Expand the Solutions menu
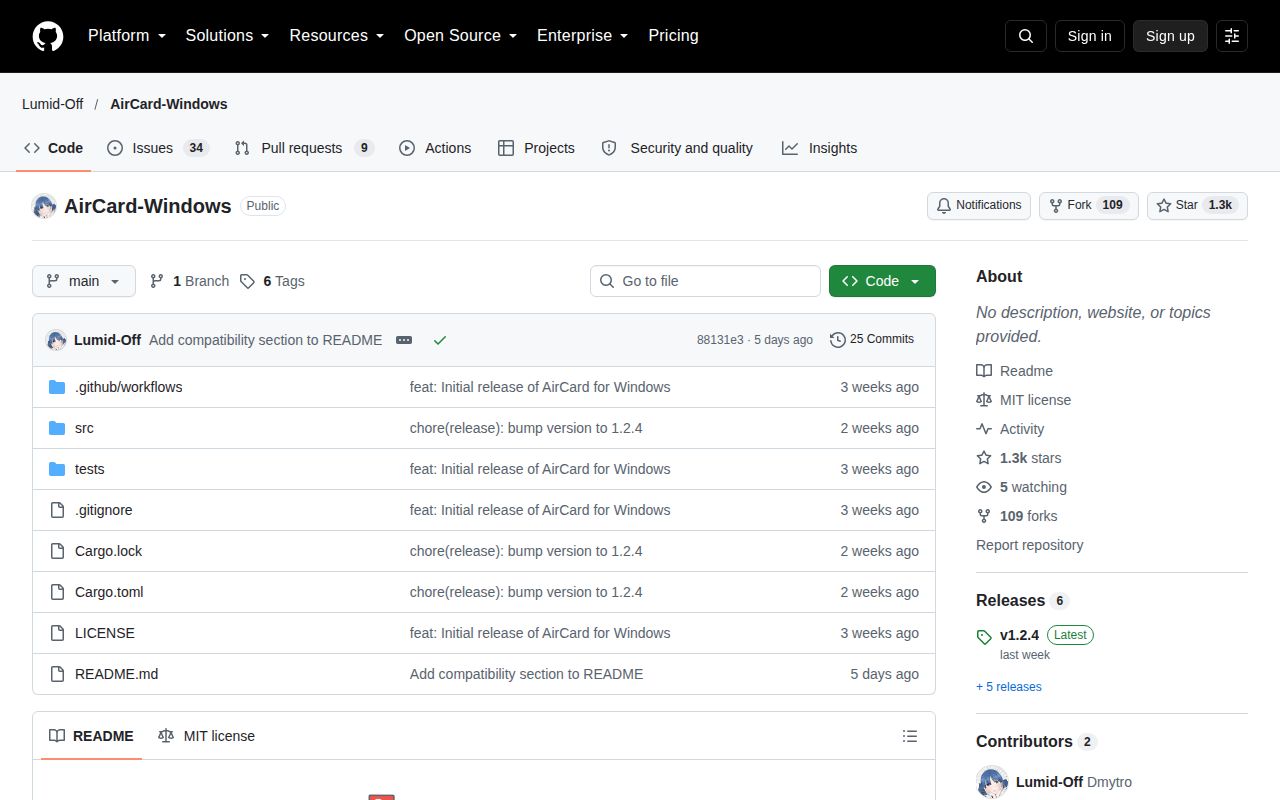Image resolution: width=1280 pixels, height=800 pixels. click(x=227, y=36)
